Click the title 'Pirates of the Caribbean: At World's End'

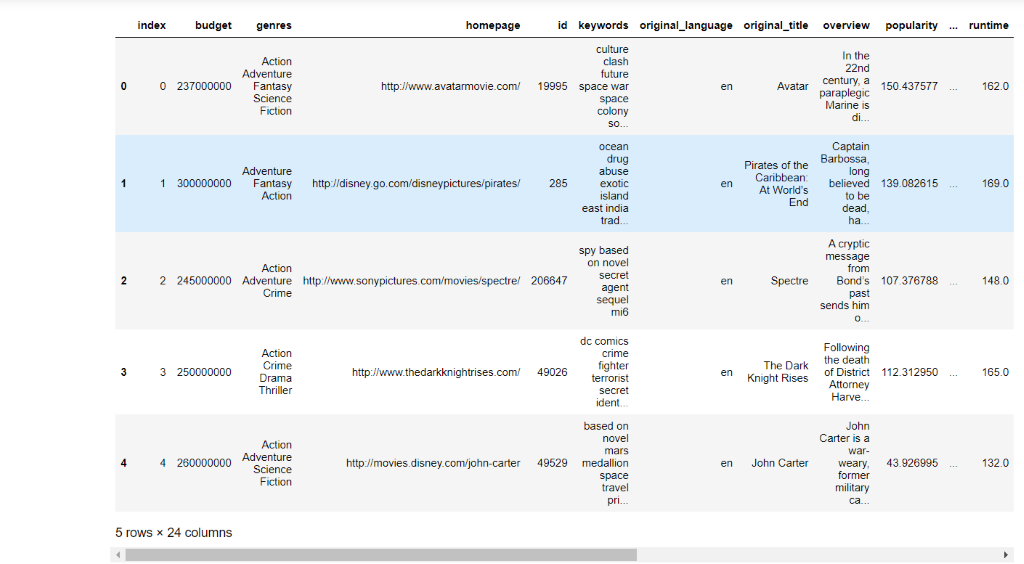[x=776, y=183]
